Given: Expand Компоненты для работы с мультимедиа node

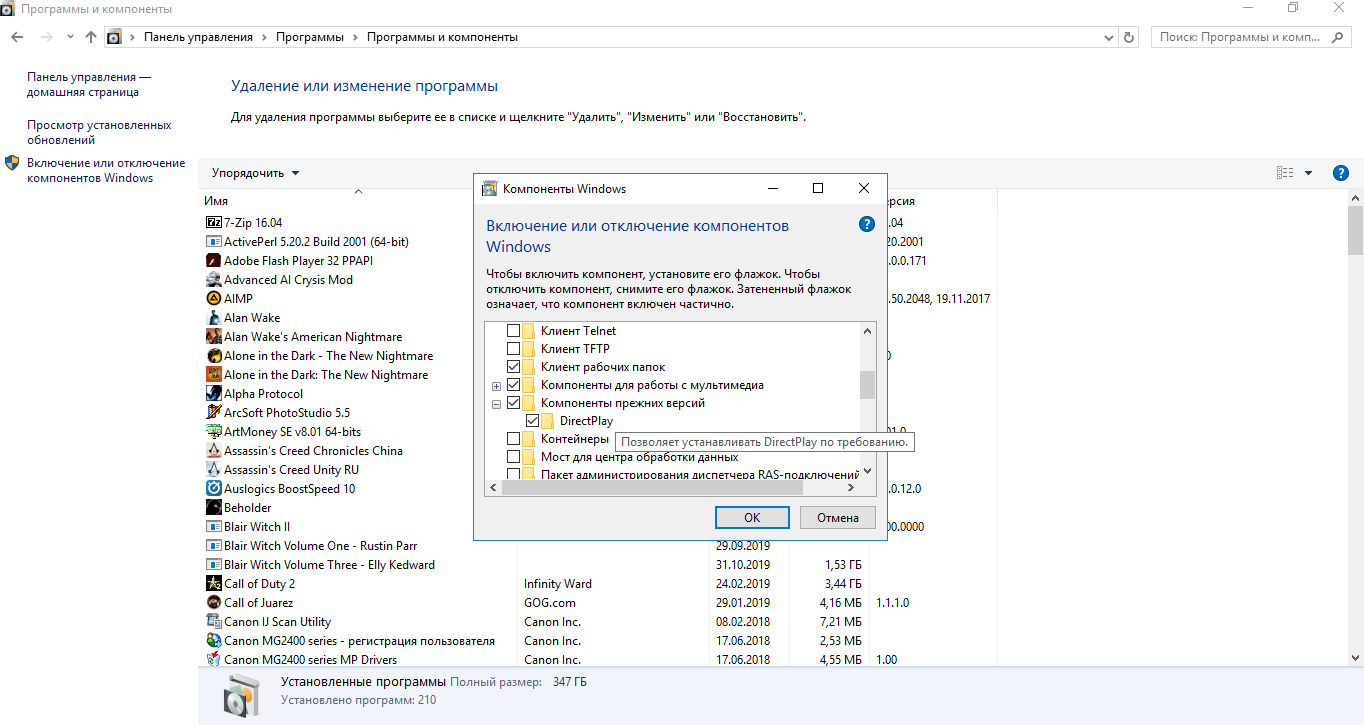Looking at the screenshot, I should click(496, 386).
